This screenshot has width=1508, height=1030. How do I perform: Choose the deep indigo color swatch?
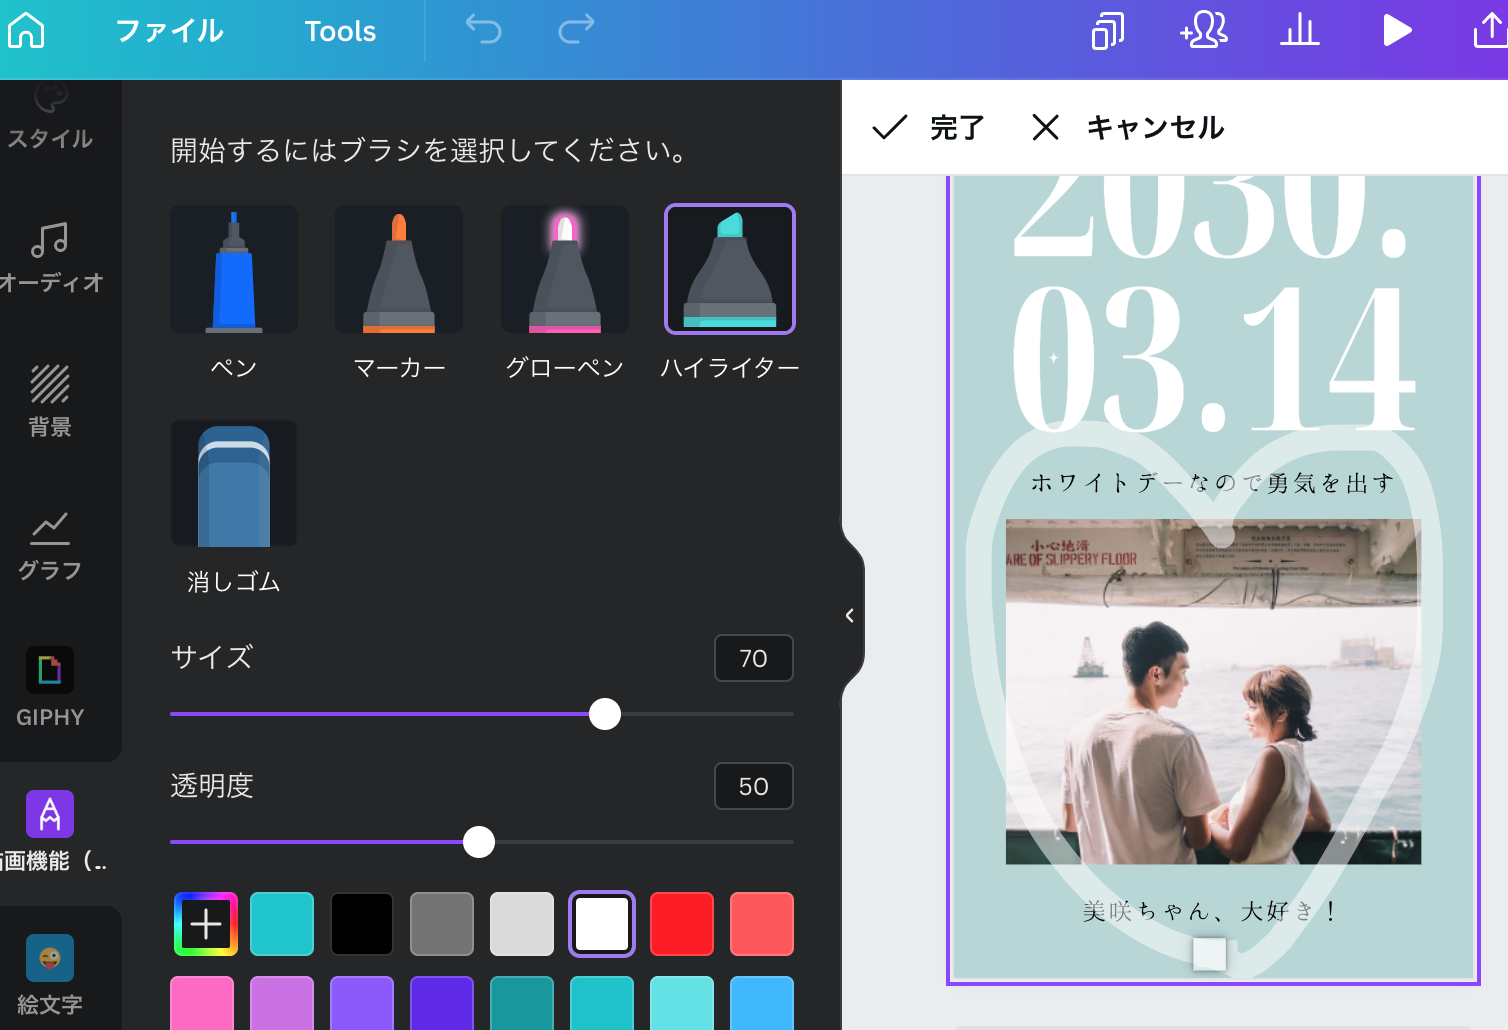click(442, 1003)
